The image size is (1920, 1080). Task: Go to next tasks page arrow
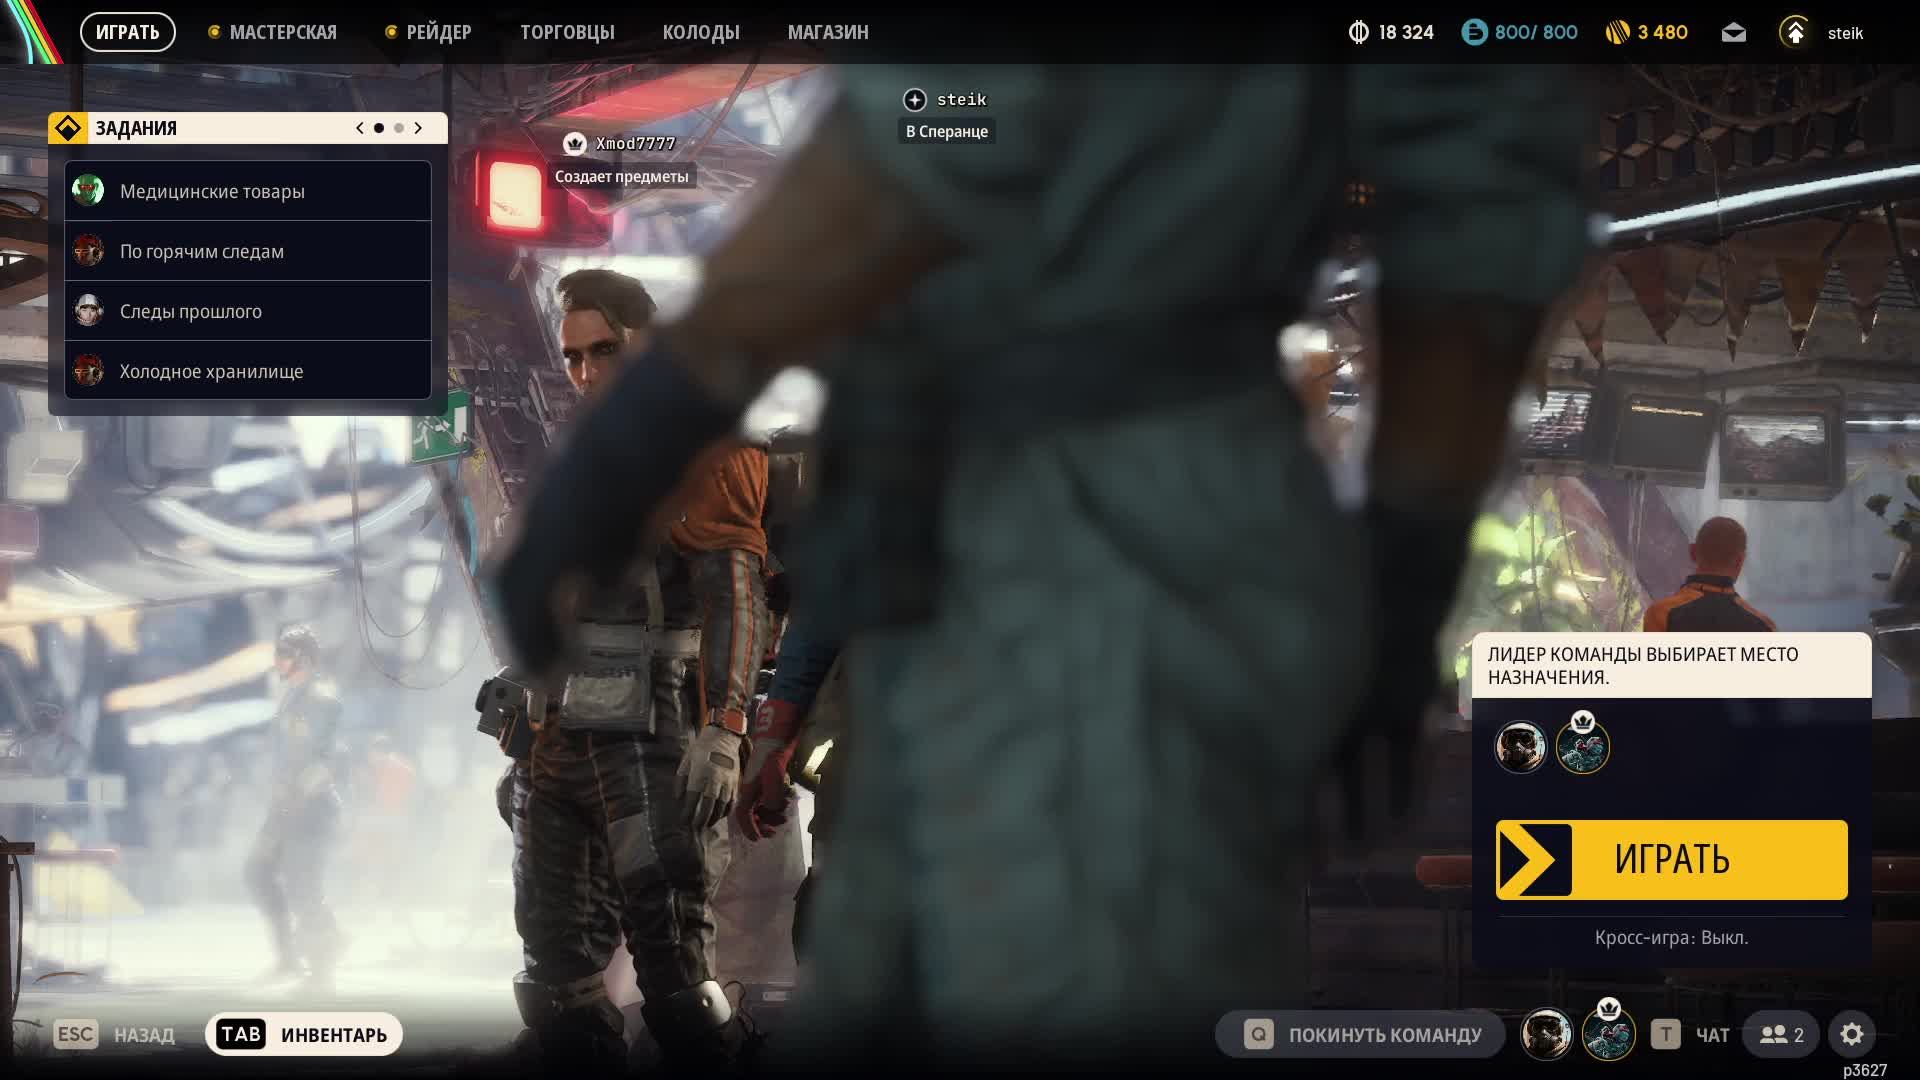(x=418, y=128)
